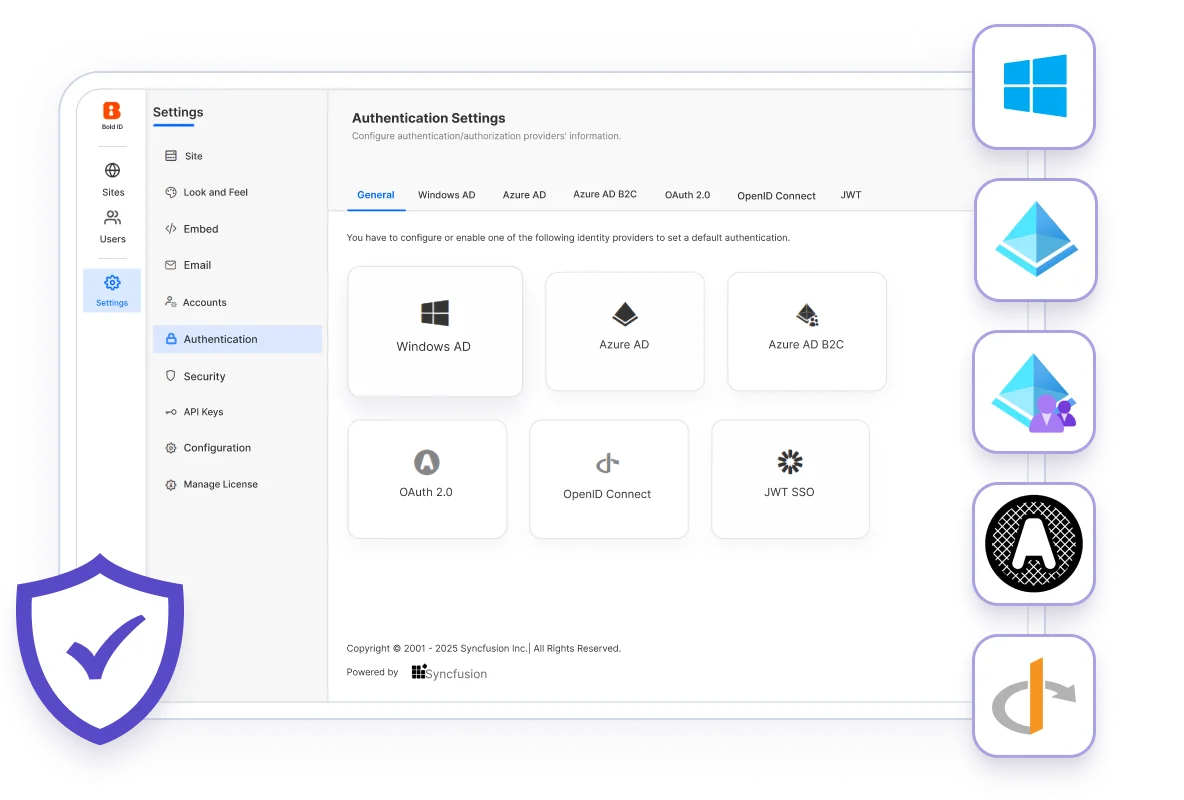Click the Manage License icon
The height and width of the screenshot is (800, 1184).
pyautogui.click(x=171, y=484)
